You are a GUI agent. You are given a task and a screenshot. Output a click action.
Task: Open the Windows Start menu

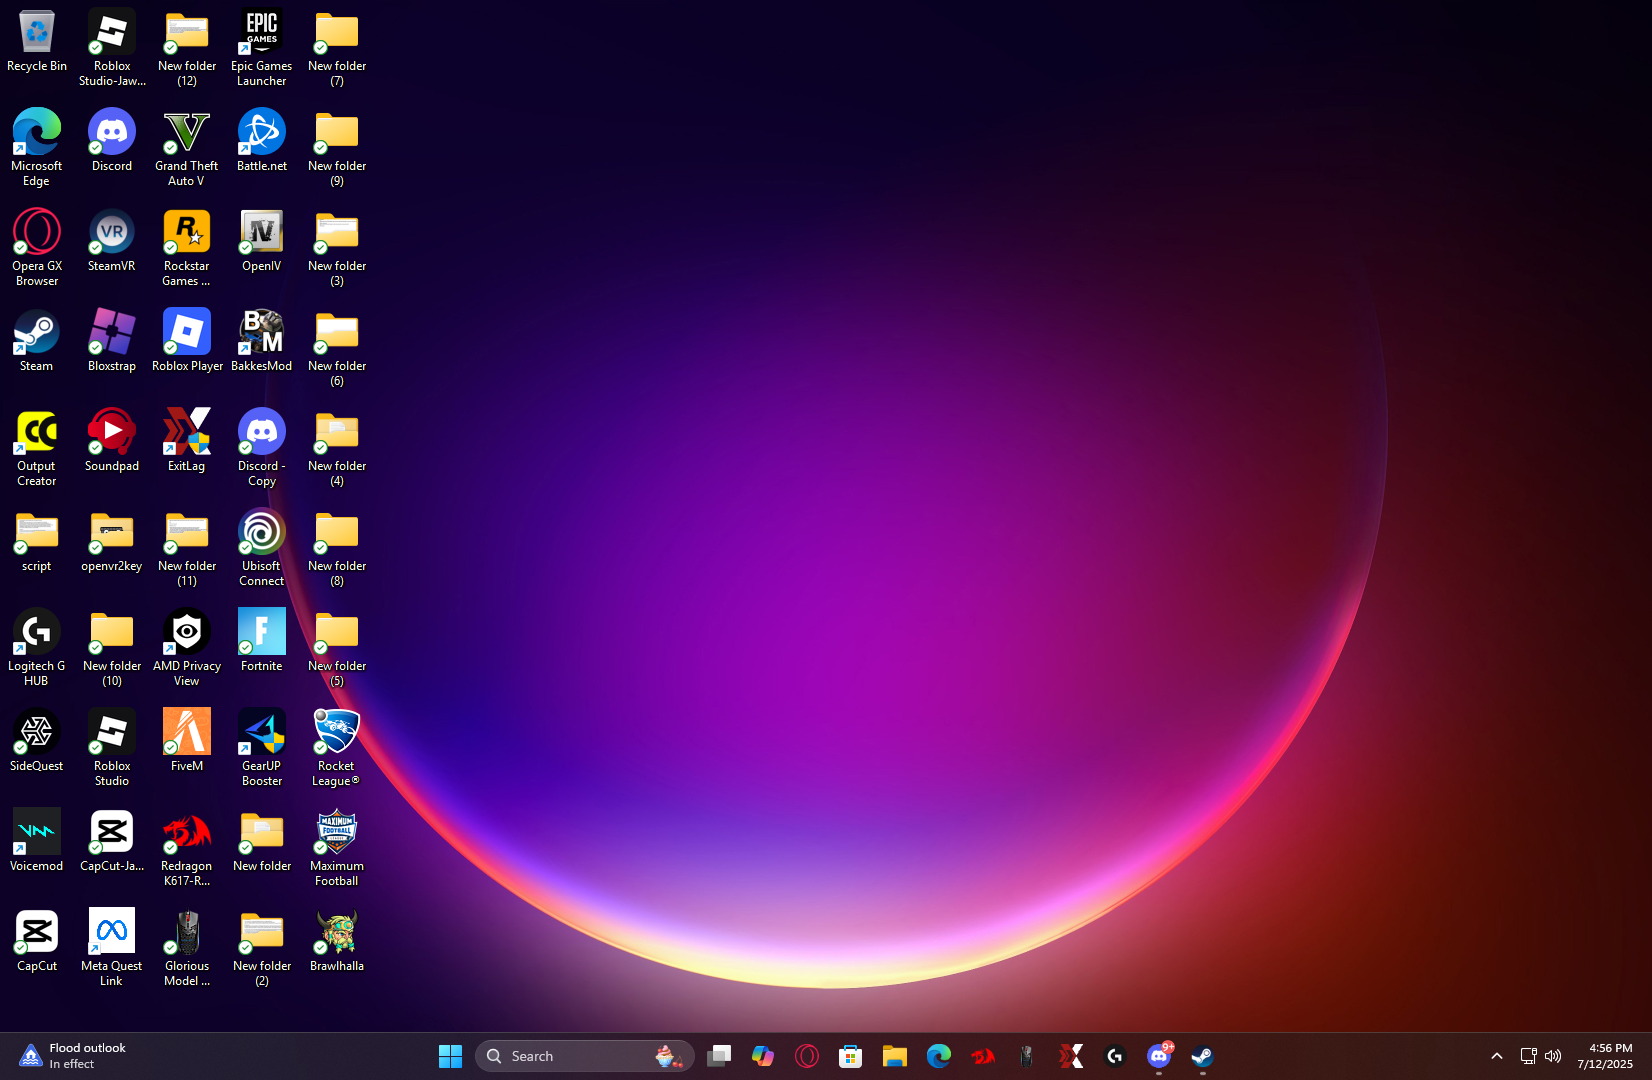(x=450, y=1056)
